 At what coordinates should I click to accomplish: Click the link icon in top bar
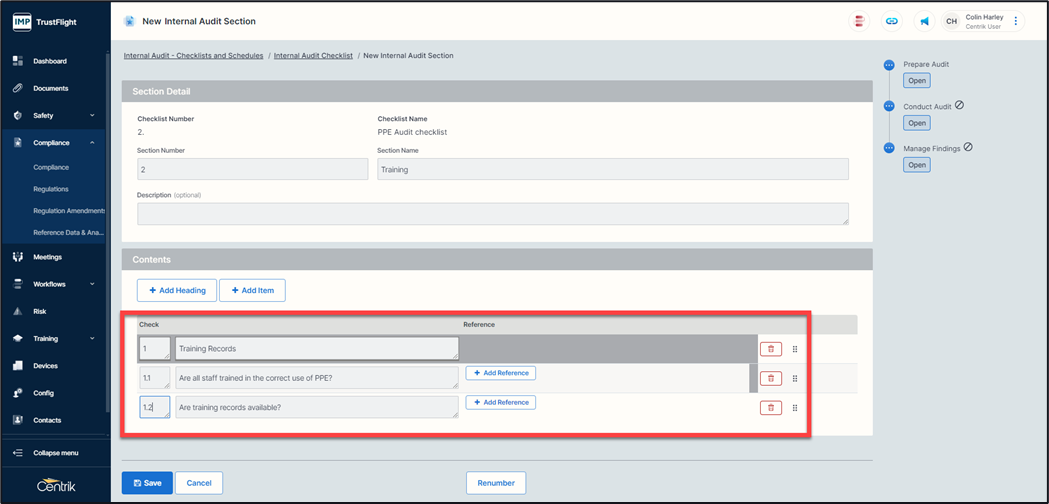(892, 21)
